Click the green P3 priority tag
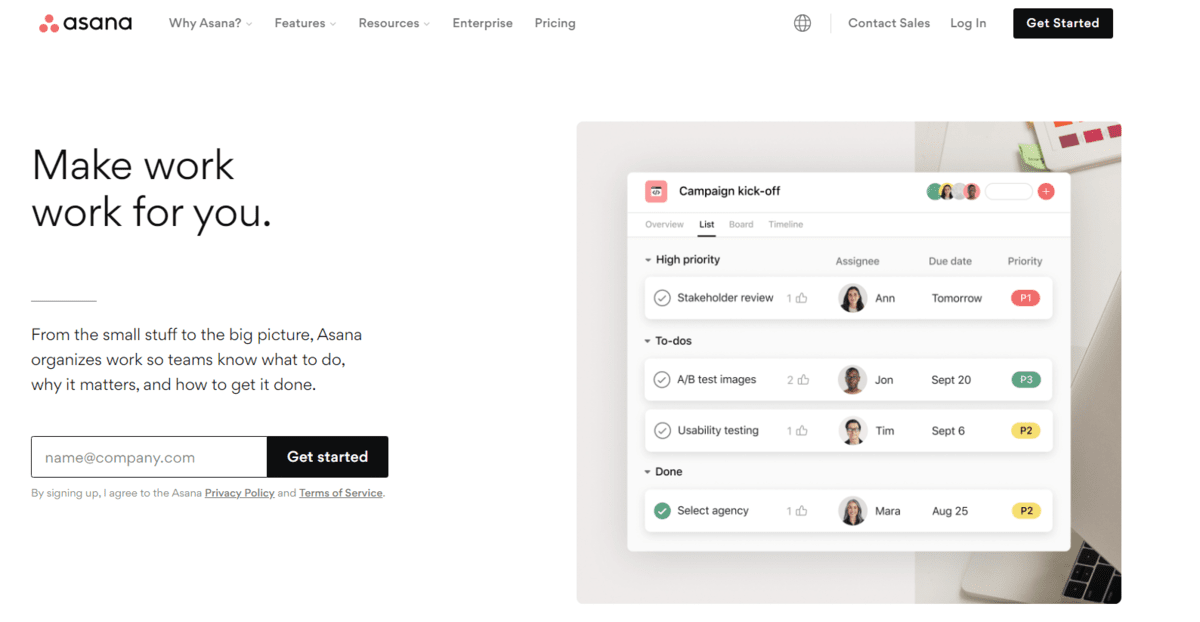Image resolution: width=1200 pixels, height=622 pixels. tap(1026, 380)
